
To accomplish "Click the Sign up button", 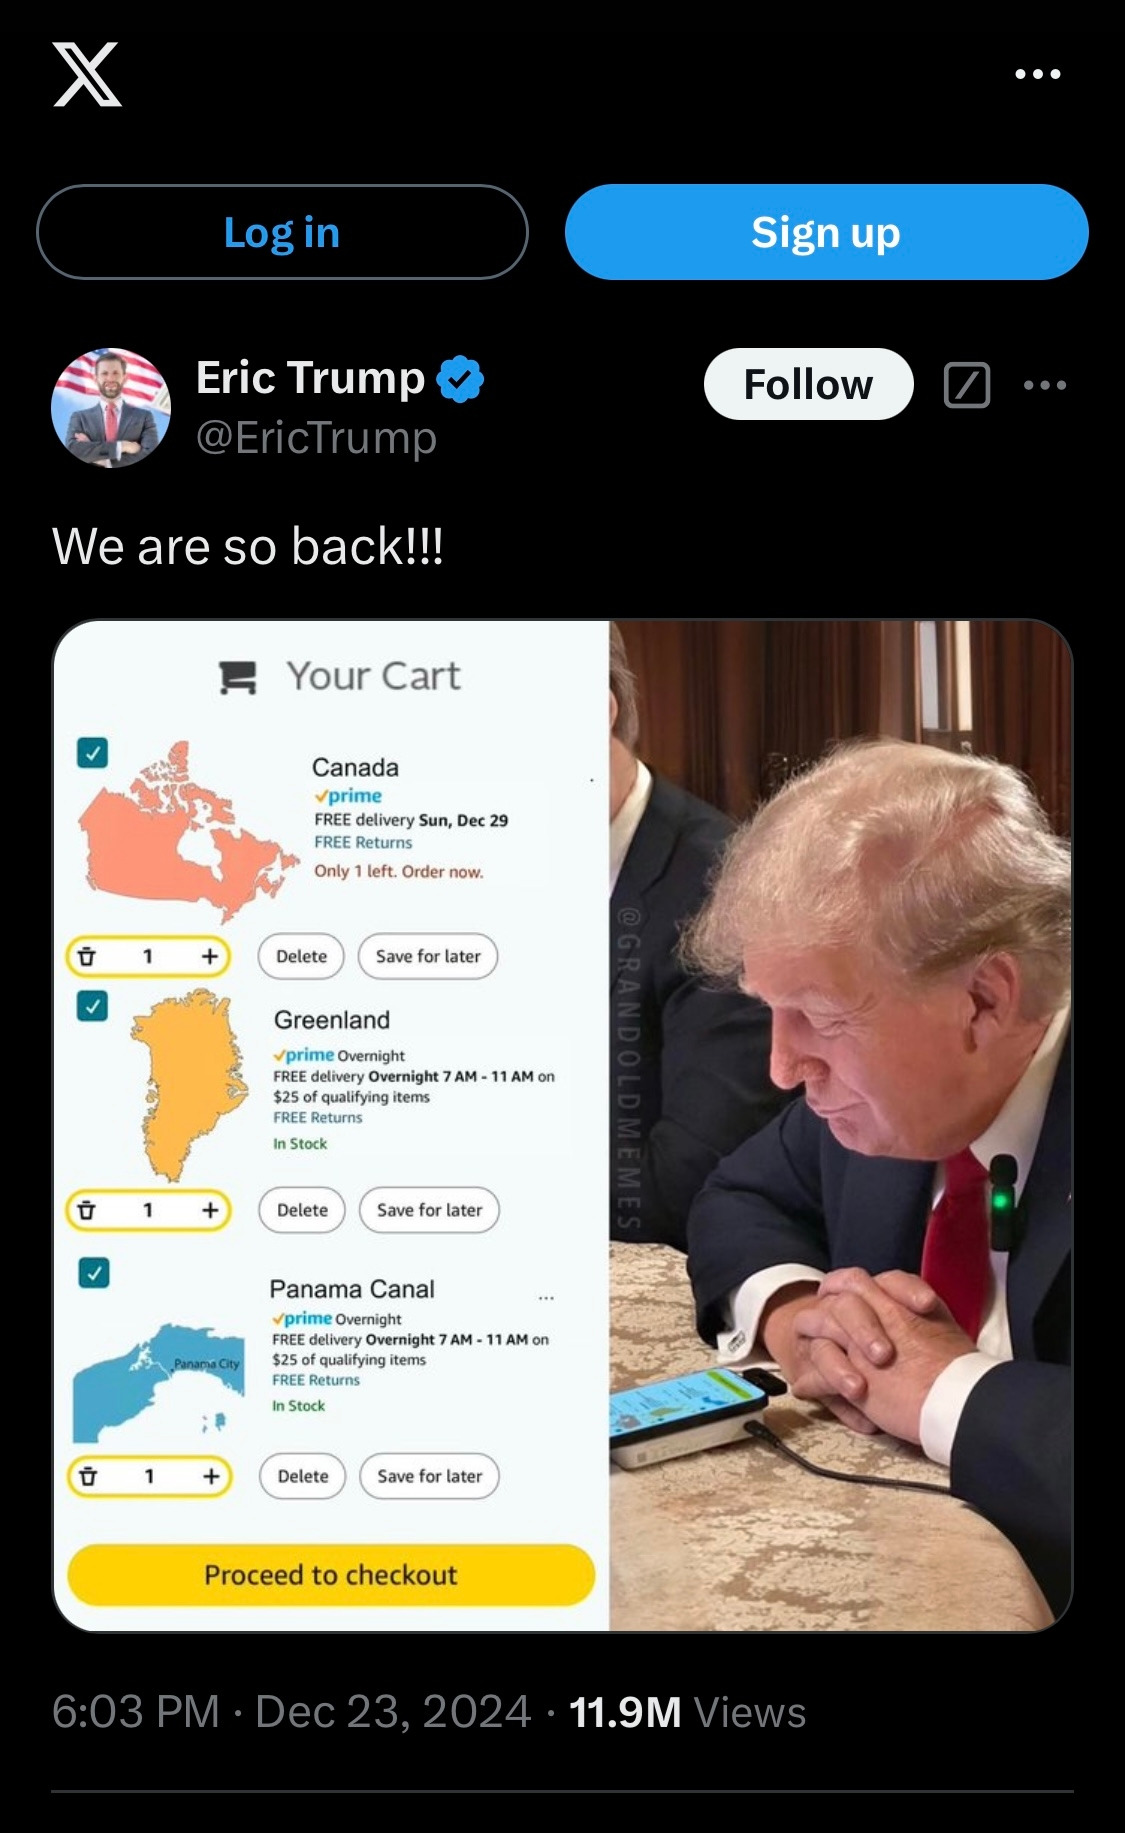I will tap(826, 232).
